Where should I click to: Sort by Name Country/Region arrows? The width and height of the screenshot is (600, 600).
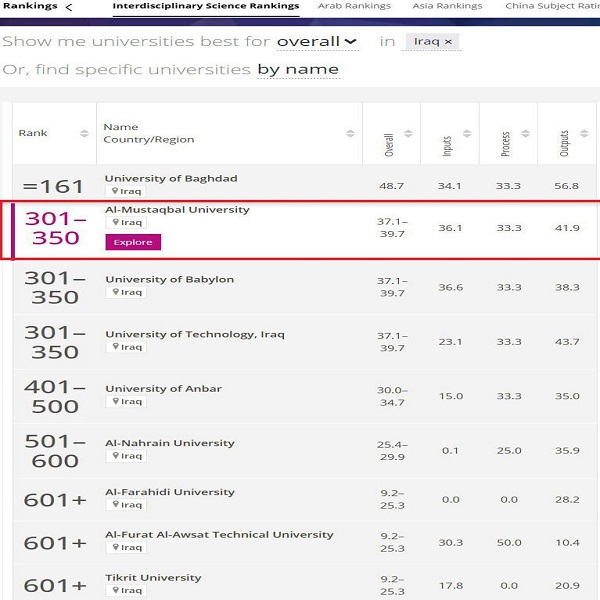coord(350,133)
